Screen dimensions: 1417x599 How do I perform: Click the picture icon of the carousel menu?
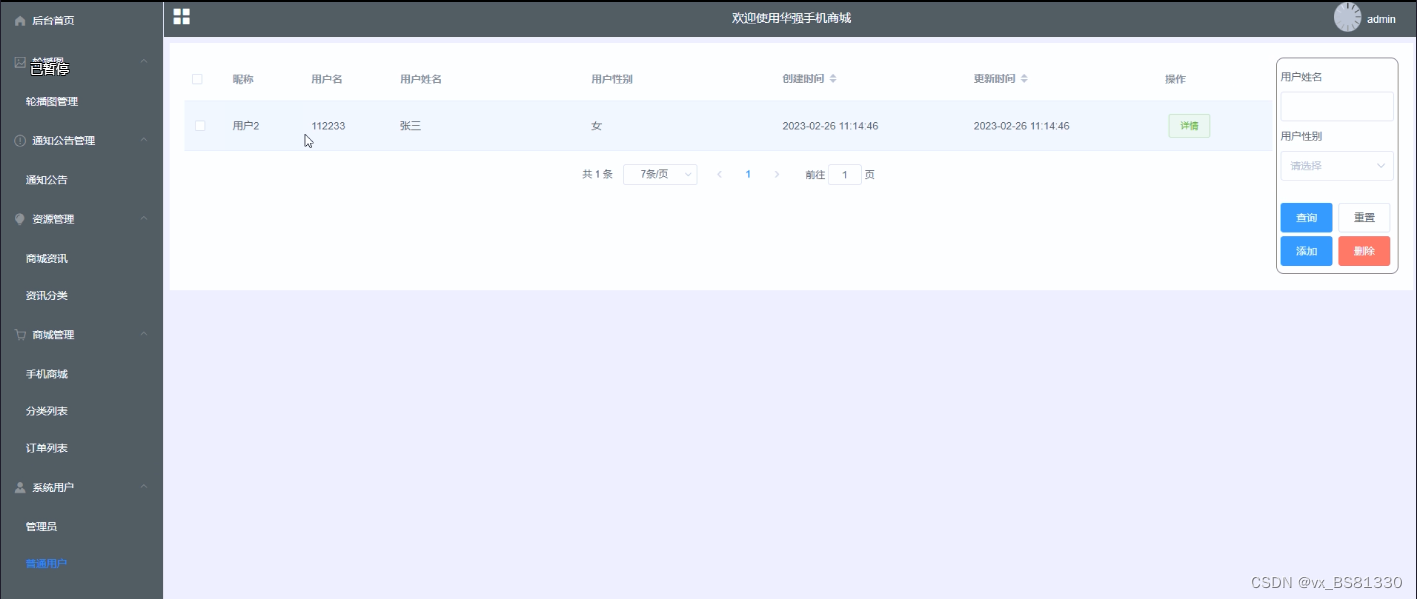[x=20, y=62]
